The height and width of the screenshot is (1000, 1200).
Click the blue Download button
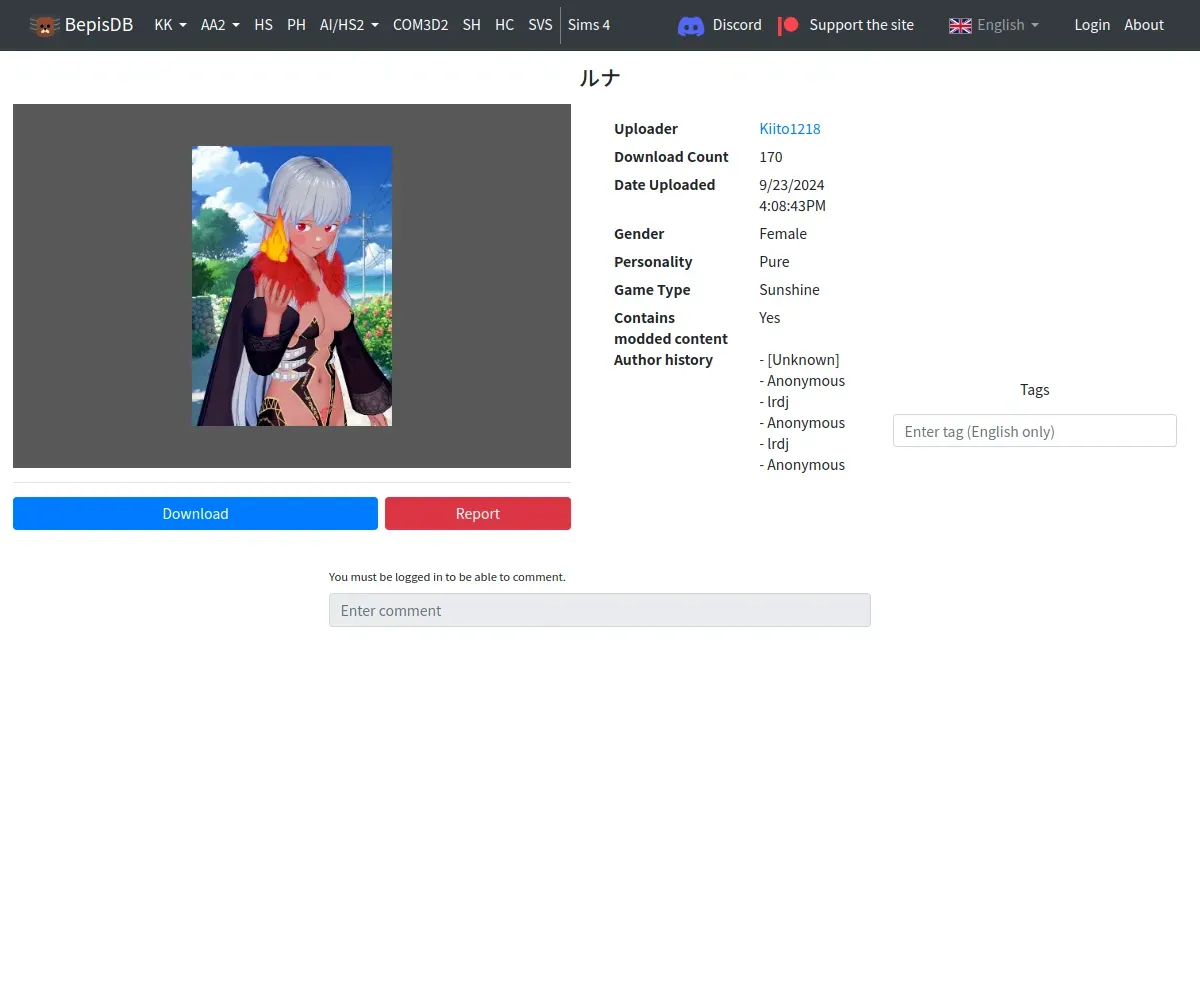point(195,513)
